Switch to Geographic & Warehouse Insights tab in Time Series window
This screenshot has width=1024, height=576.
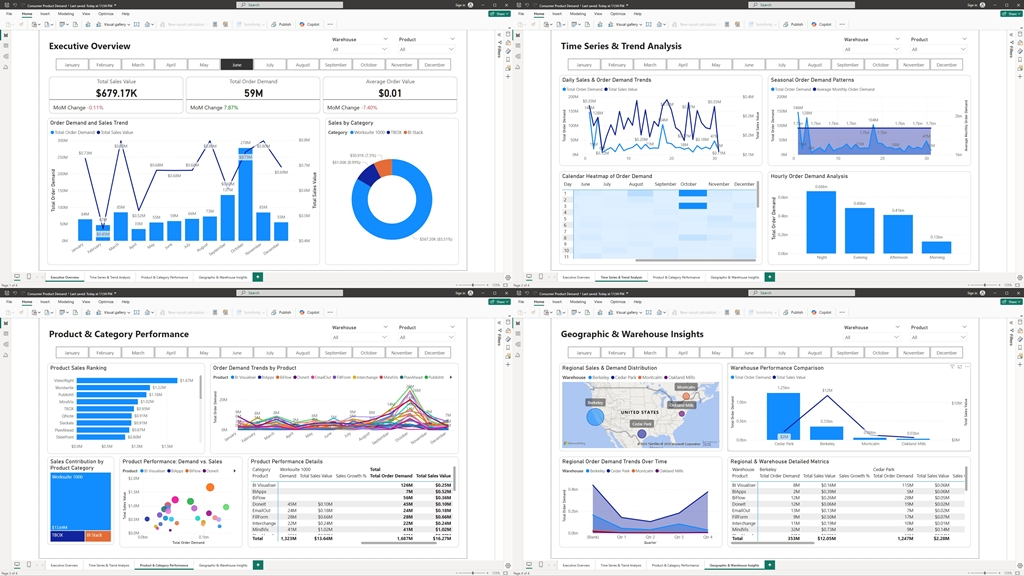[735, 277]
